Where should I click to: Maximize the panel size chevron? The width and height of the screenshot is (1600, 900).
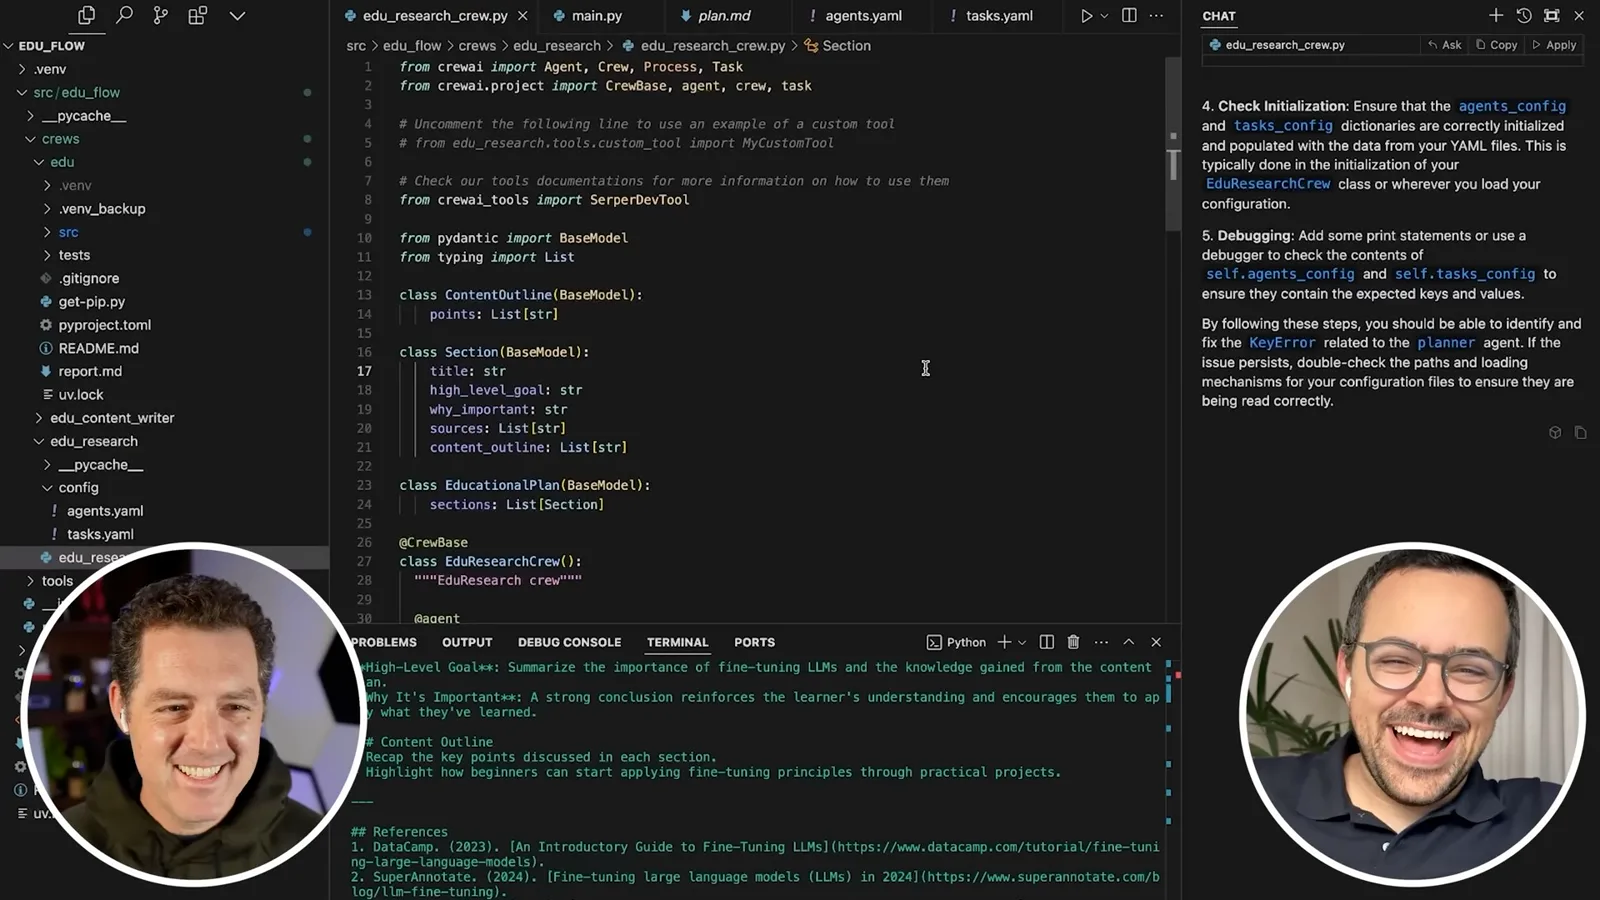coord(1128,642)
